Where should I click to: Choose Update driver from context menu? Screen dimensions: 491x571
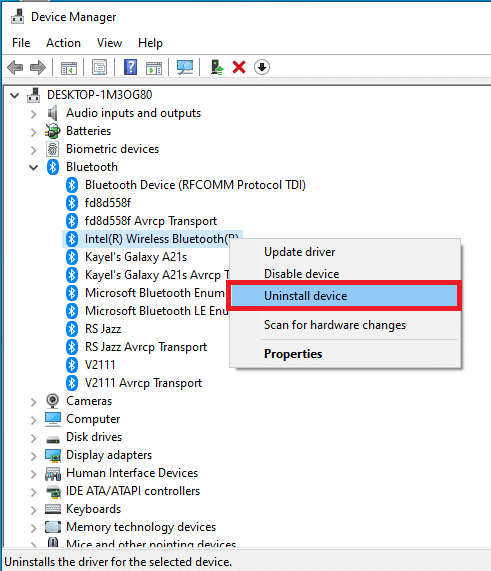[x=299, y=252]
